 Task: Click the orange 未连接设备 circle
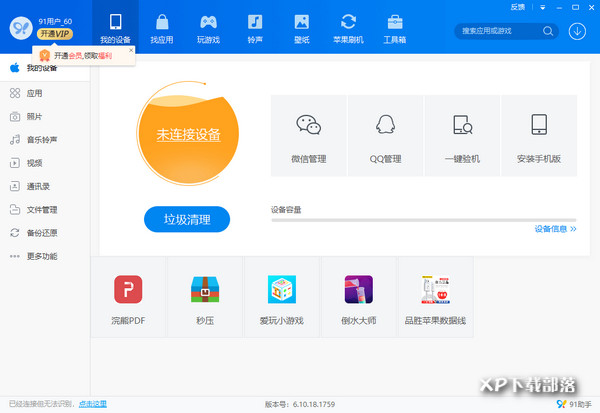point(188,134)
